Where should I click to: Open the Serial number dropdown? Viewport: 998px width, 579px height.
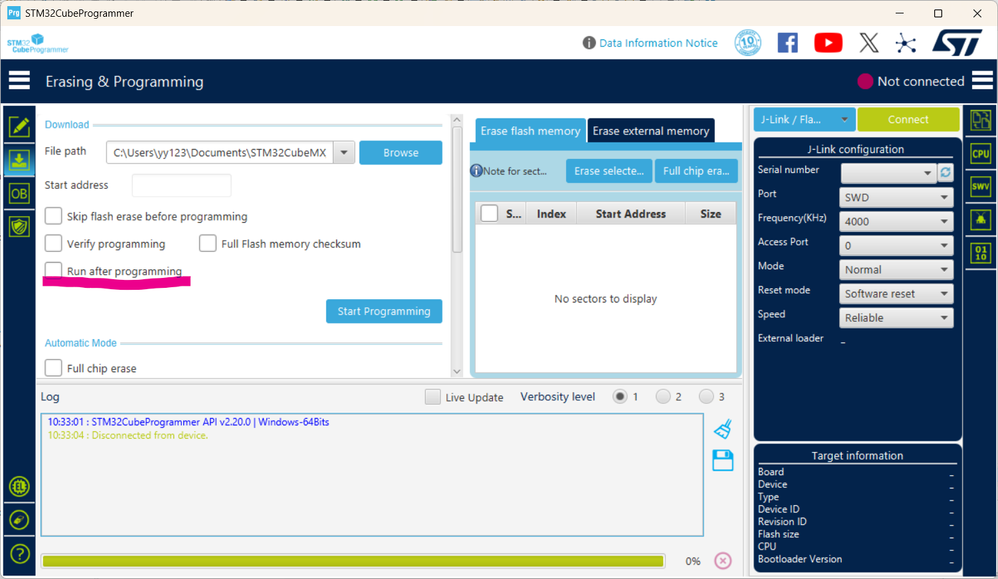point(889,173)
